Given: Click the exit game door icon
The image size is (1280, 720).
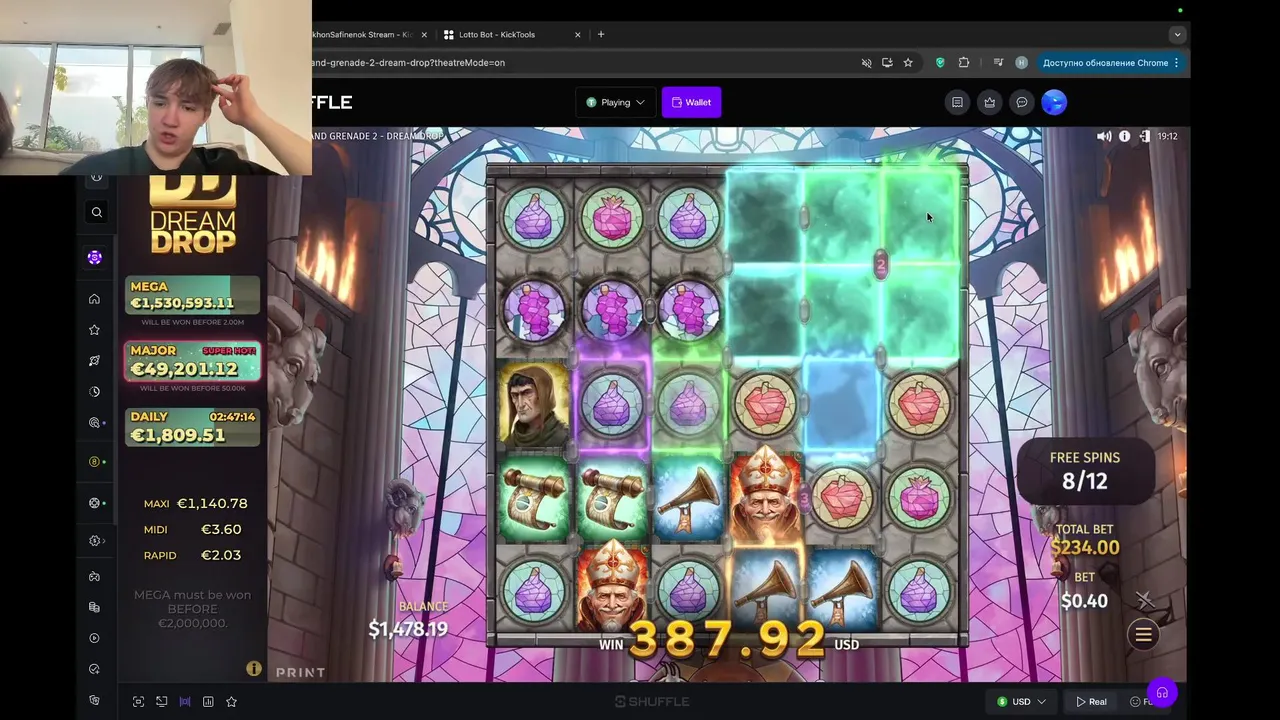Looking at the screenshot, I should [x=1144, y=136].
